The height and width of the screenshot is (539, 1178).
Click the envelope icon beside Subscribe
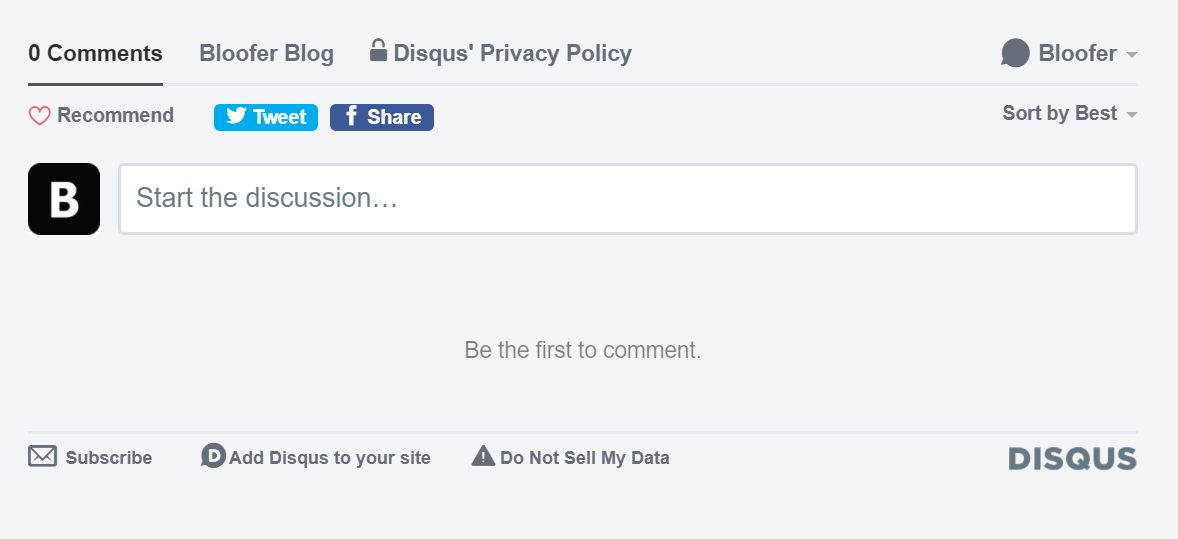click(x=42, y=457)
